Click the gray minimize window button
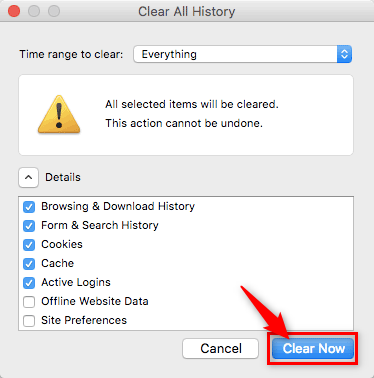The width and height of the screenshot is (374, 378). pyautogui.click(x=34, y=11)
